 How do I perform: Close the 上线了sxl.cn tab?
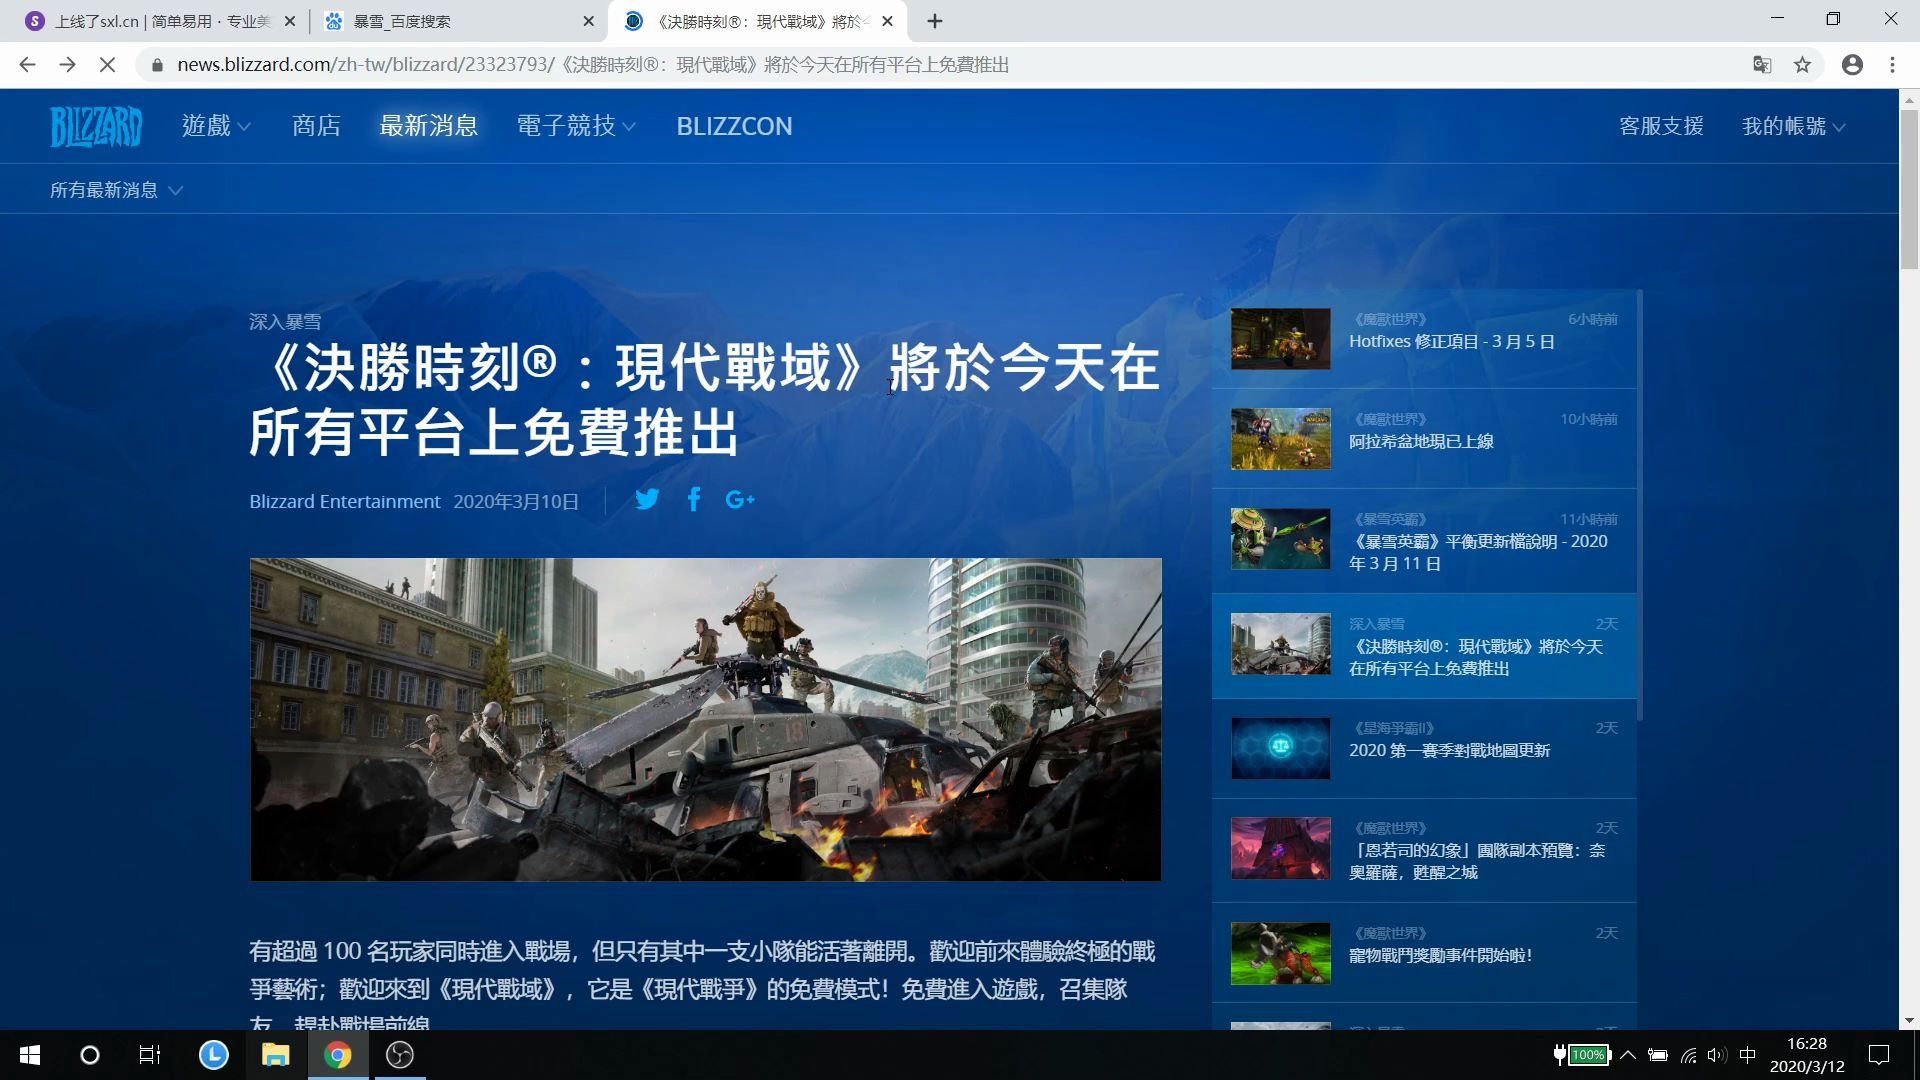[x=290, y=21]
